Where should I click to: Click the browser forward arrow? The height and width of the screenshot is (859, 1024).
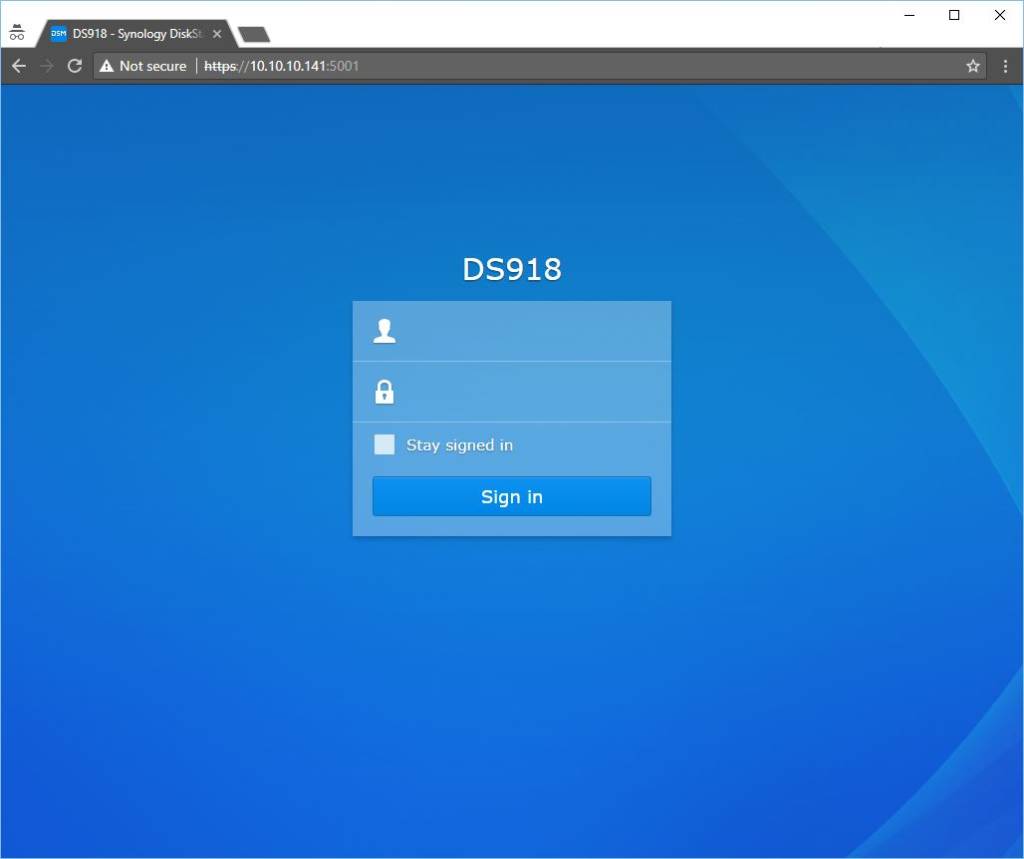(x=46, y=66)
